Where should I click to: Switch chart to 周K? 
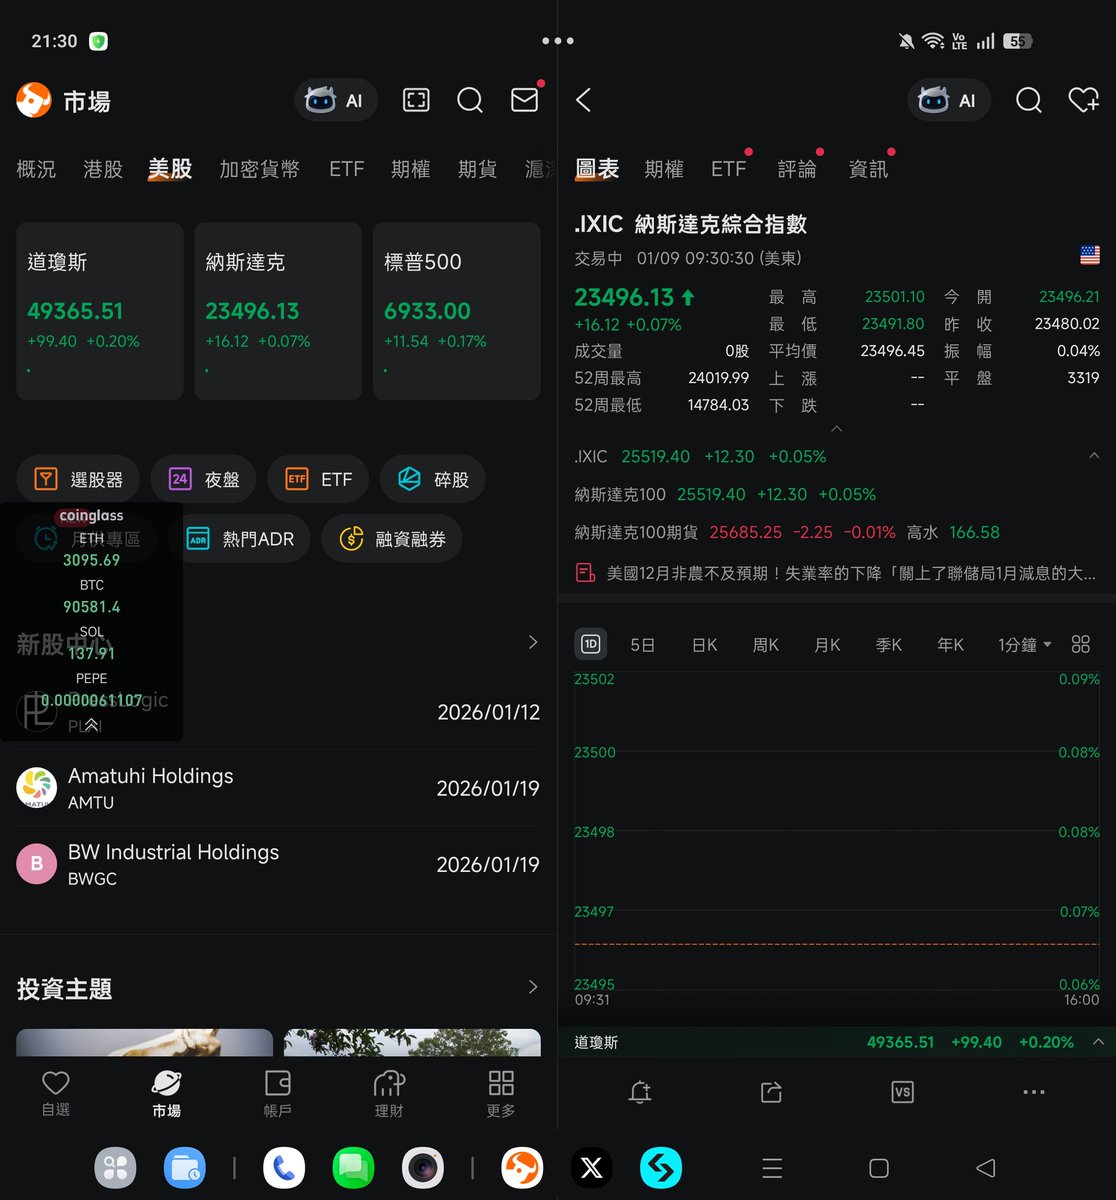pyautogui.click(x=766, y=645)
